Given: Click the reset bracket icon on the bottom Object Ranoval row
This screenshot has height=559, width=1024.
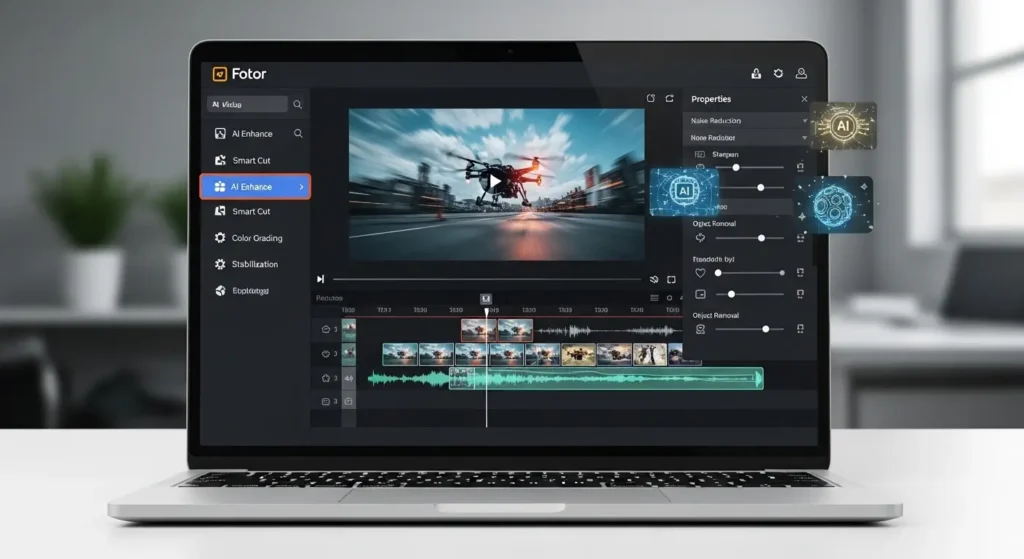Looking at the screenshot, I should [x=800, y=329].
